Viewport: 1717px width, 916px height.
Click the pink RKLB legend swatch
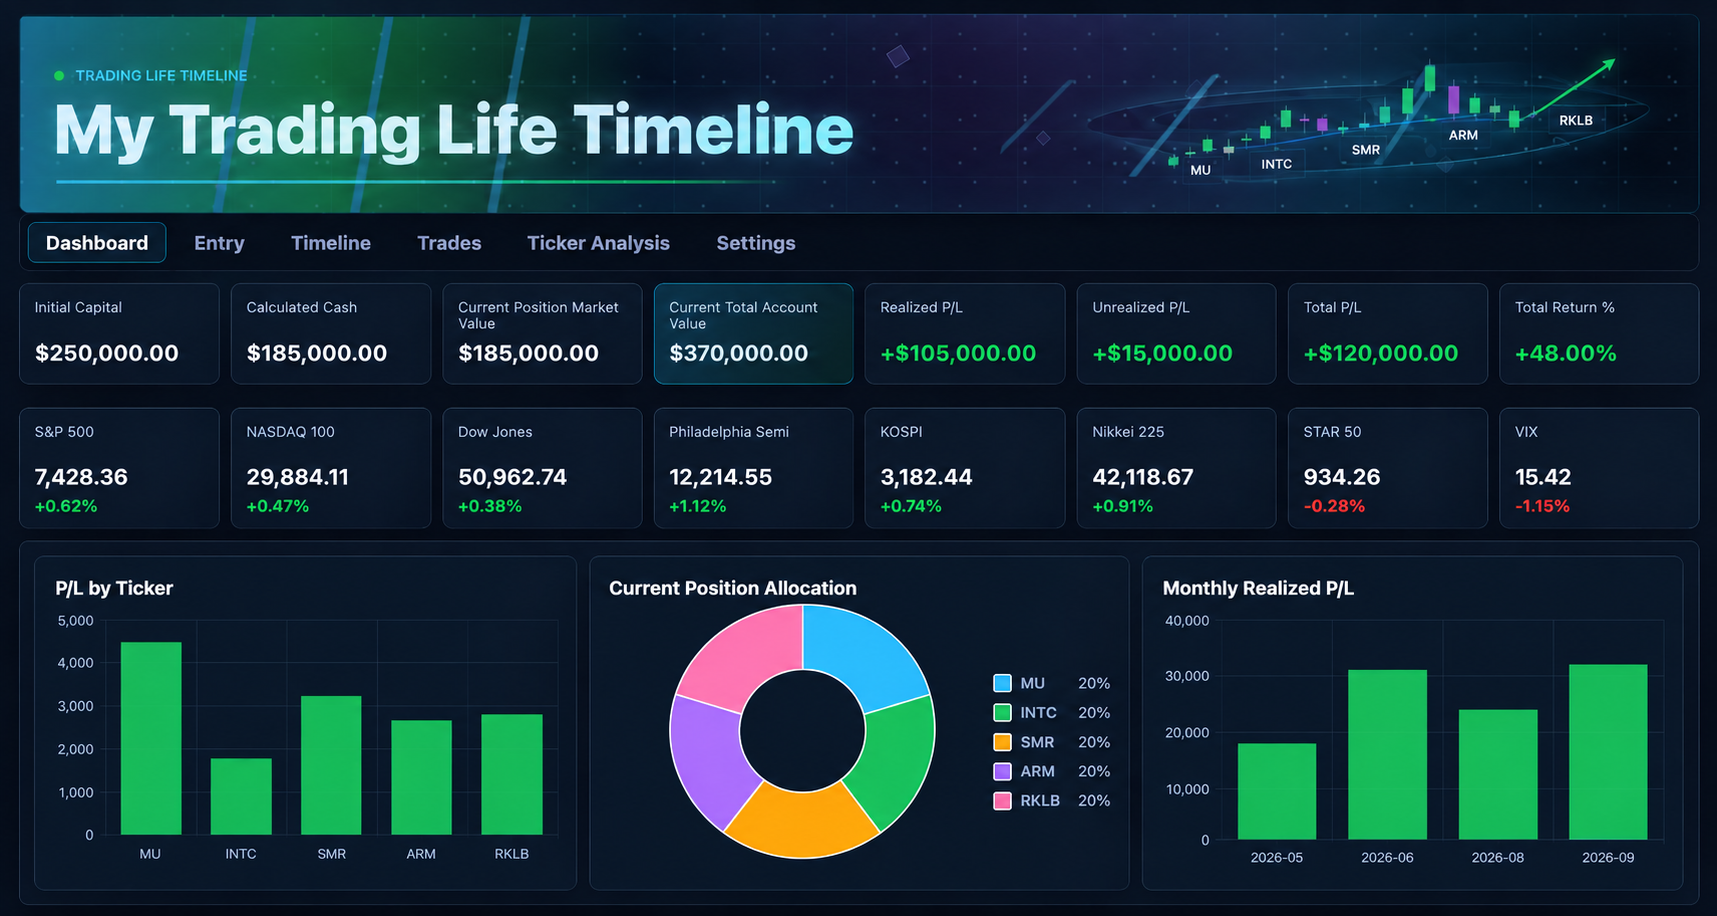1002,800
